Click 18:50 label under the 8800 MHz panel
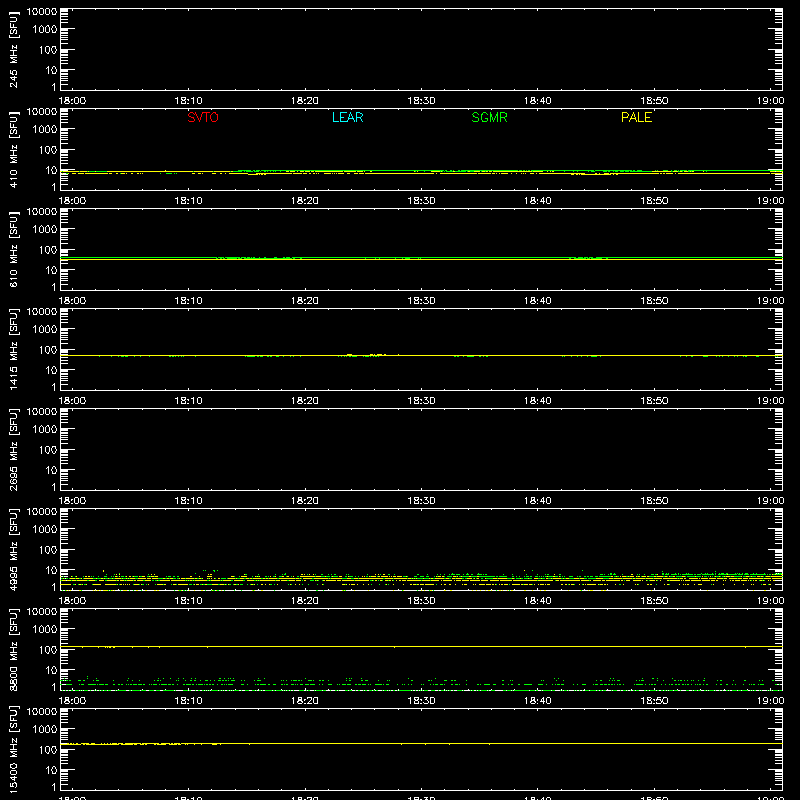This screenshot has height=800, width=800. coord(654,701)
